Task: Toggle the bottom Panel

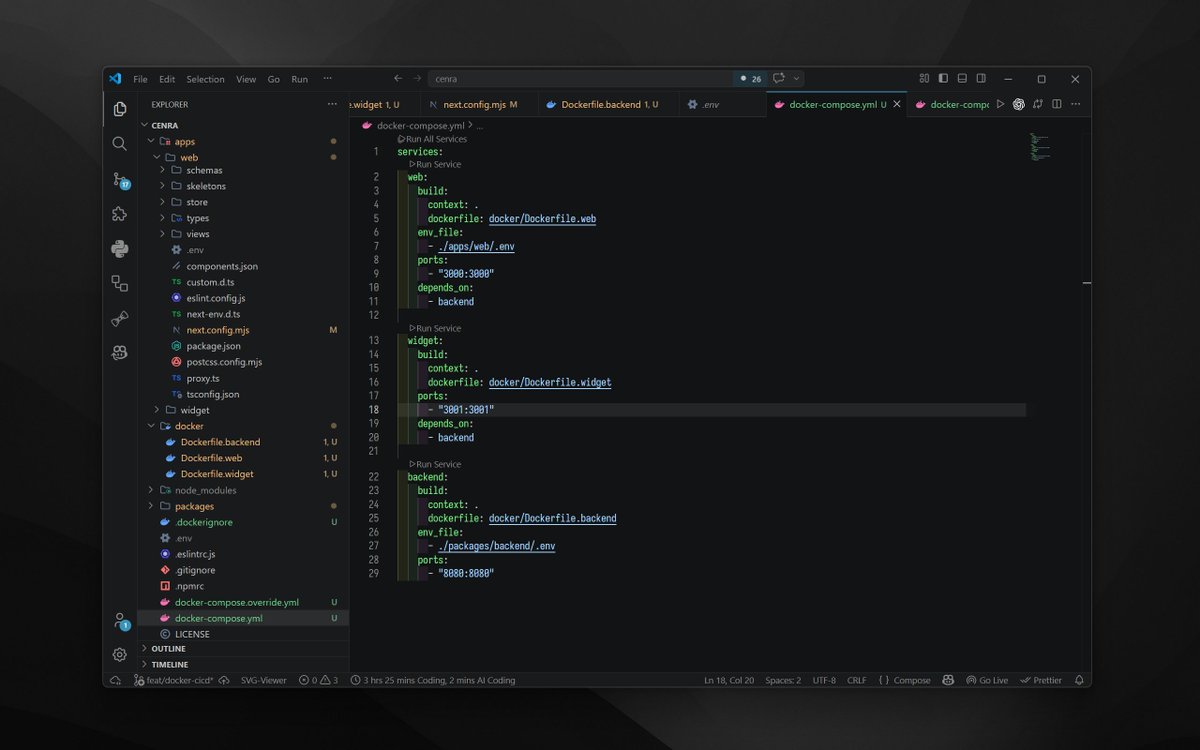Action: pos(962,79)
